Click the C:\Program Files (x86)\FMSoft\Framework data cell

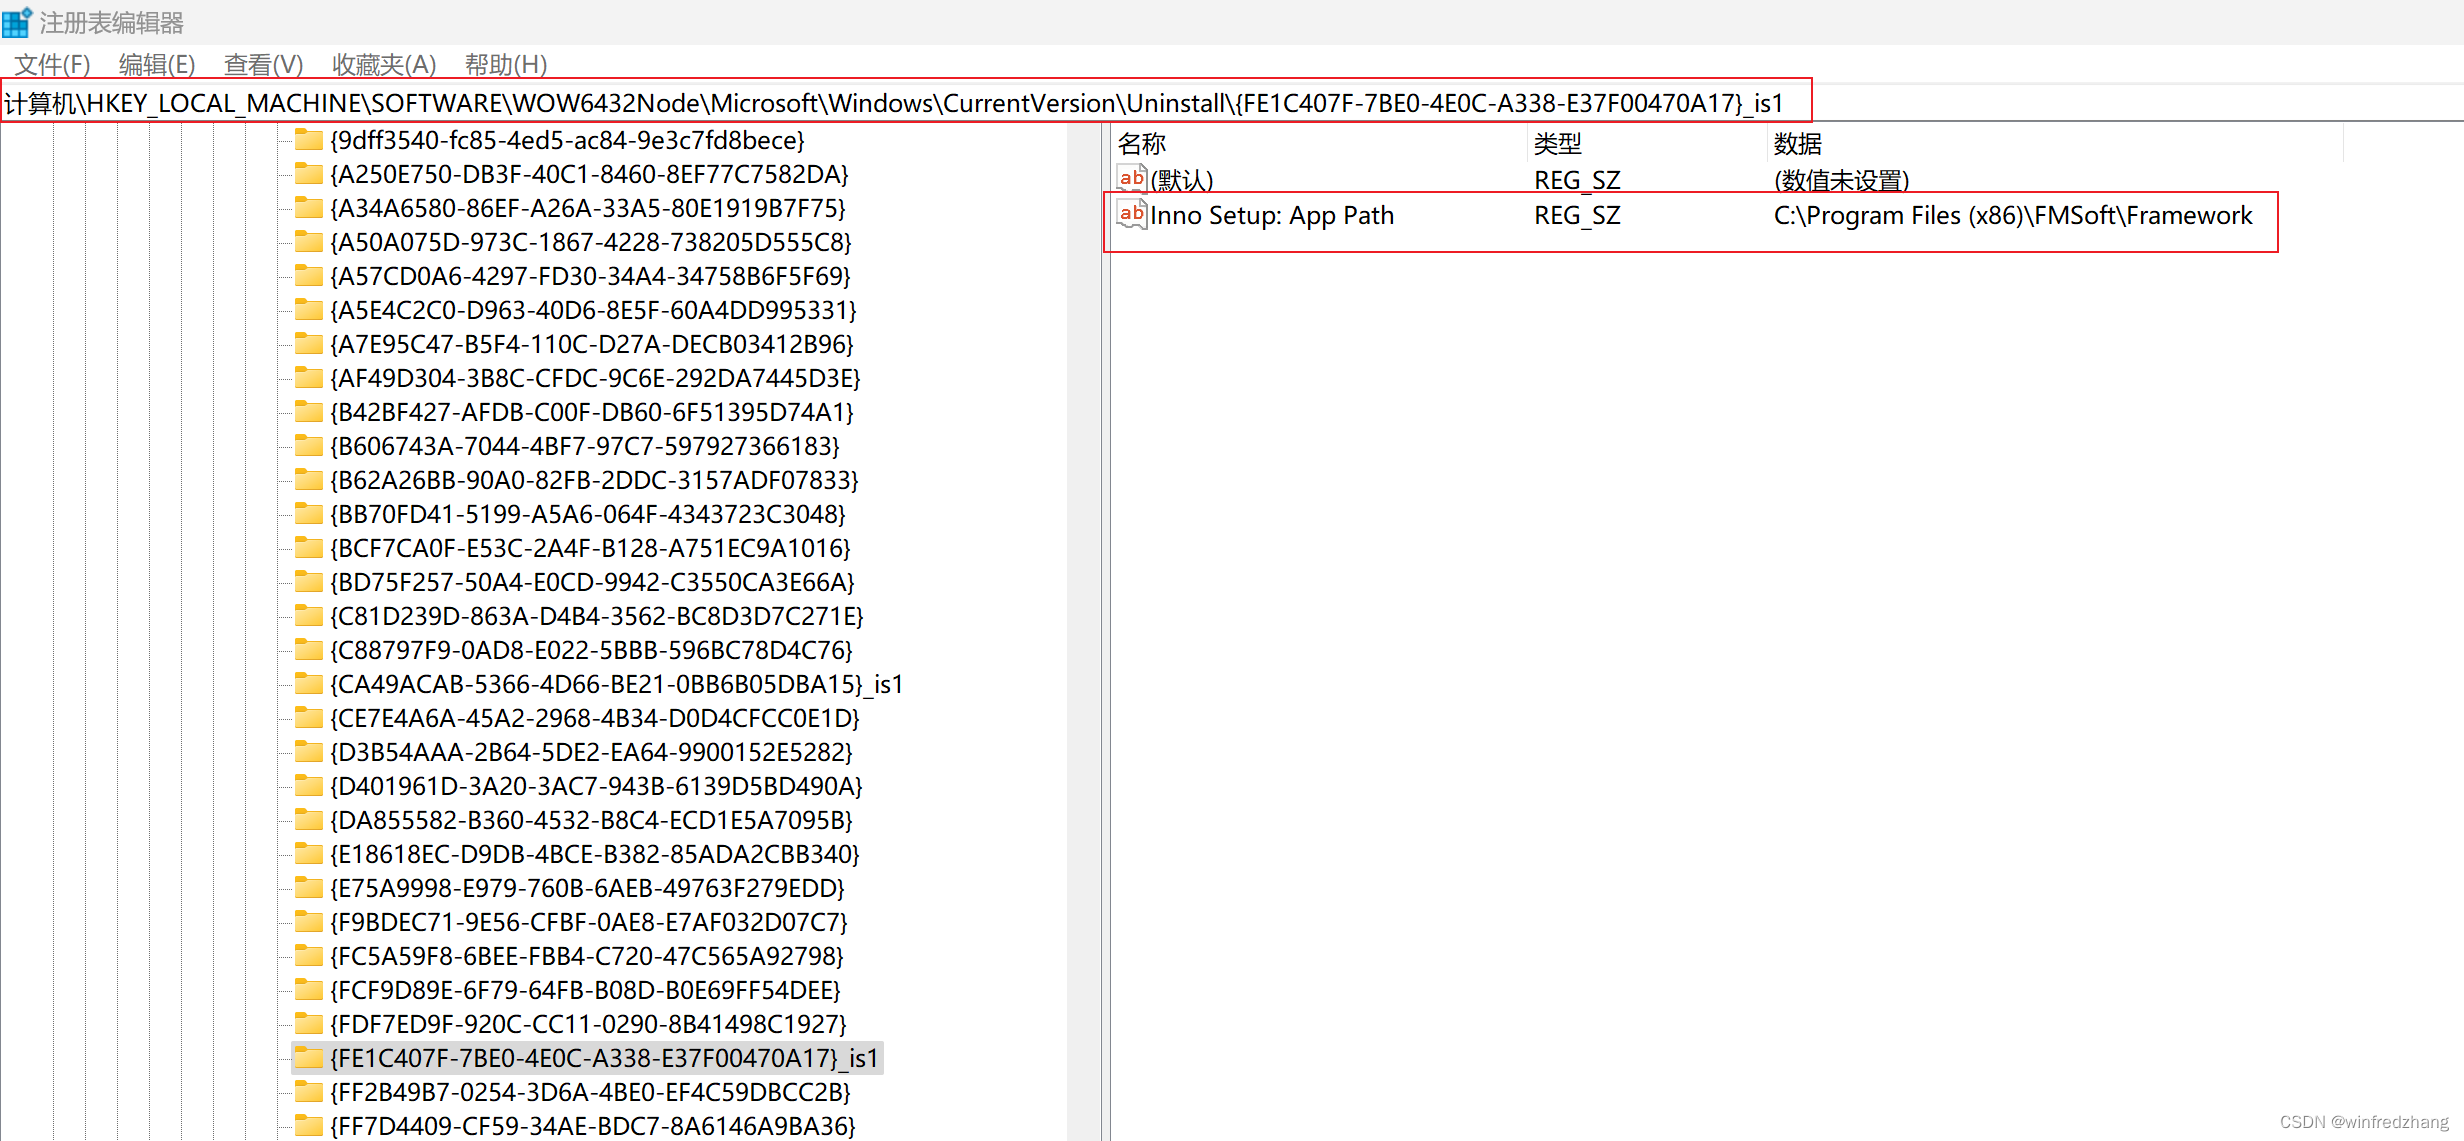(2013, 216)
